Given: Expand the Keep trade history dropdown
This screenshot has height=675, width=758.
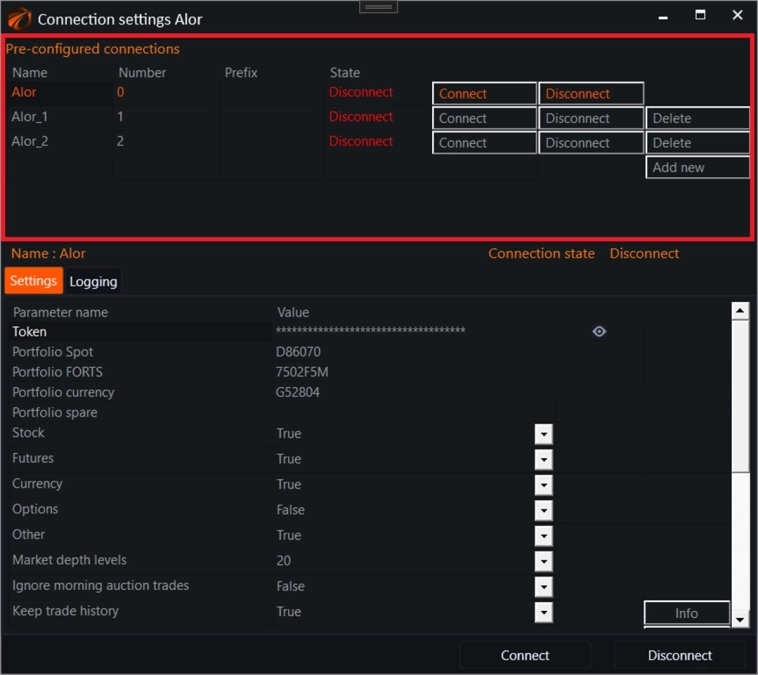Looking at the screenshot, I should click(x=543, y=612).
